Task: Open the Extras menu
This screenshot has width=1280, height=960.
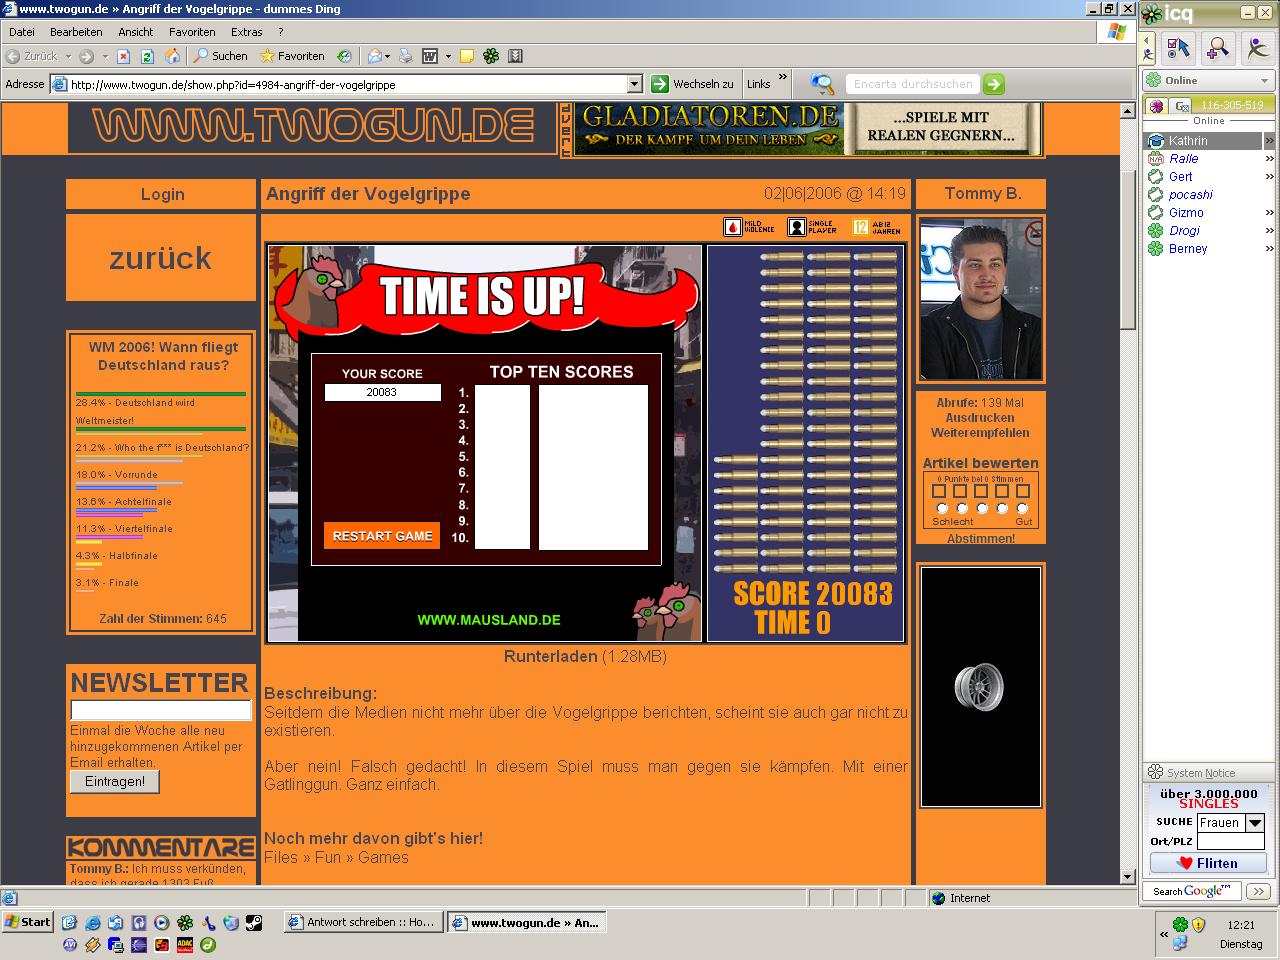Action: (x=246, y=32)
